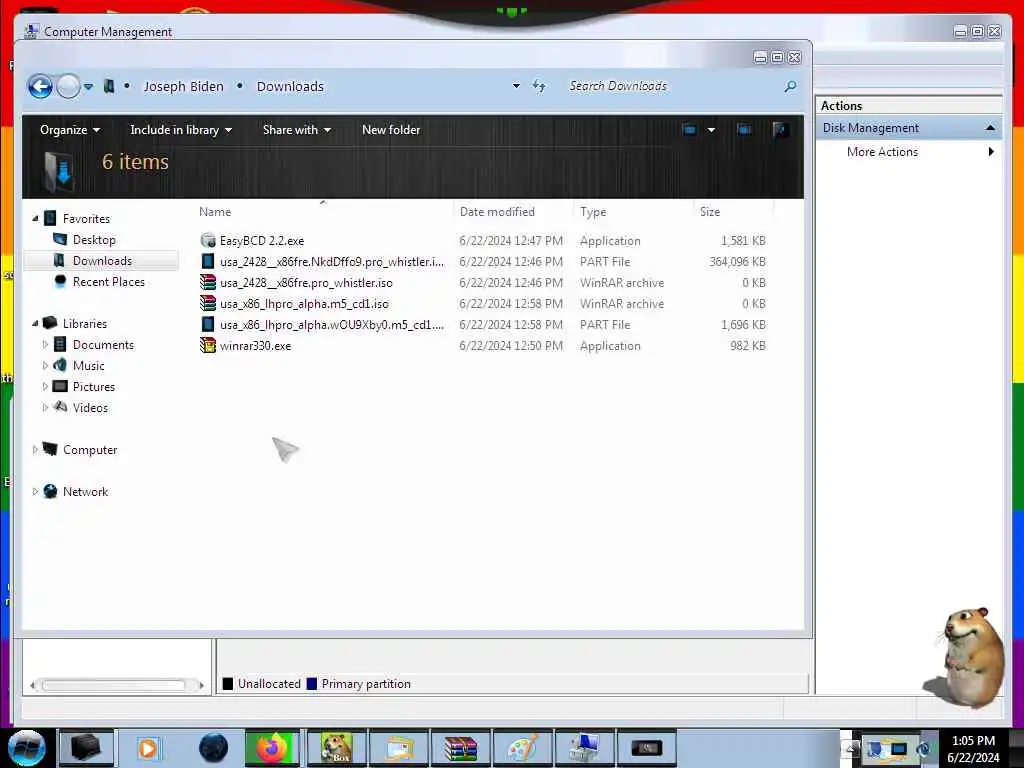Click the black box taskbar icon
The height and width of the screenshot is (768, 1024).
click(86, 748)
